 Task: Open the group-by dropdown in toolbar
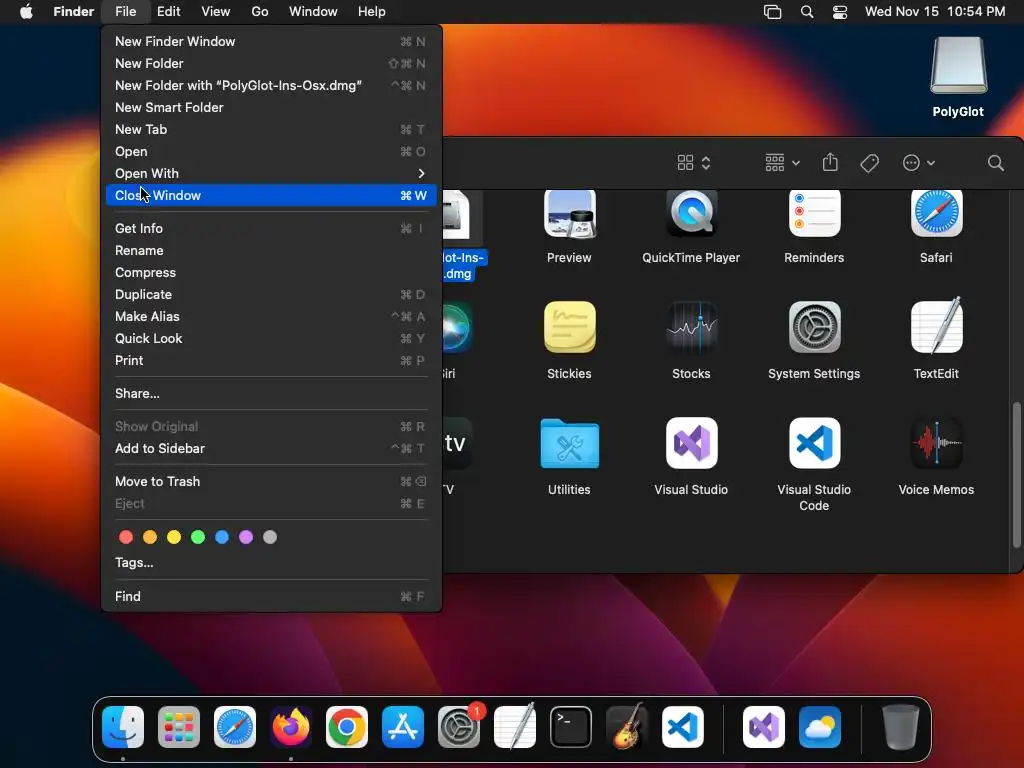pos(782,163)
